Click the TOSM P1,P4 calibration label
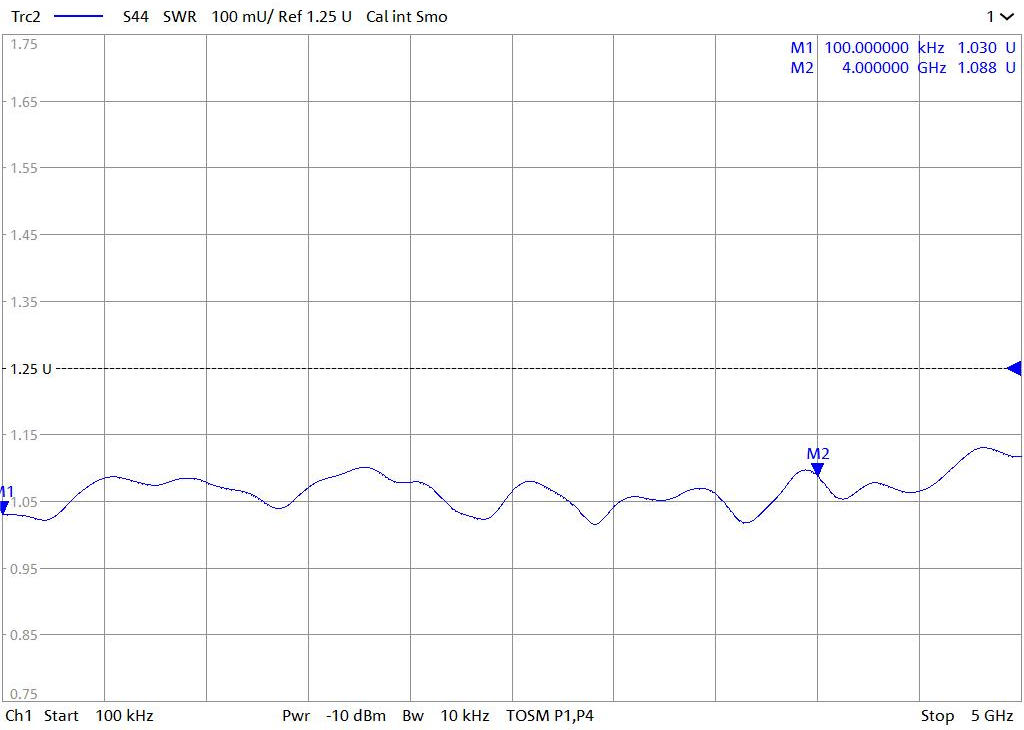The image size is (1024, 730). point(550,716)
